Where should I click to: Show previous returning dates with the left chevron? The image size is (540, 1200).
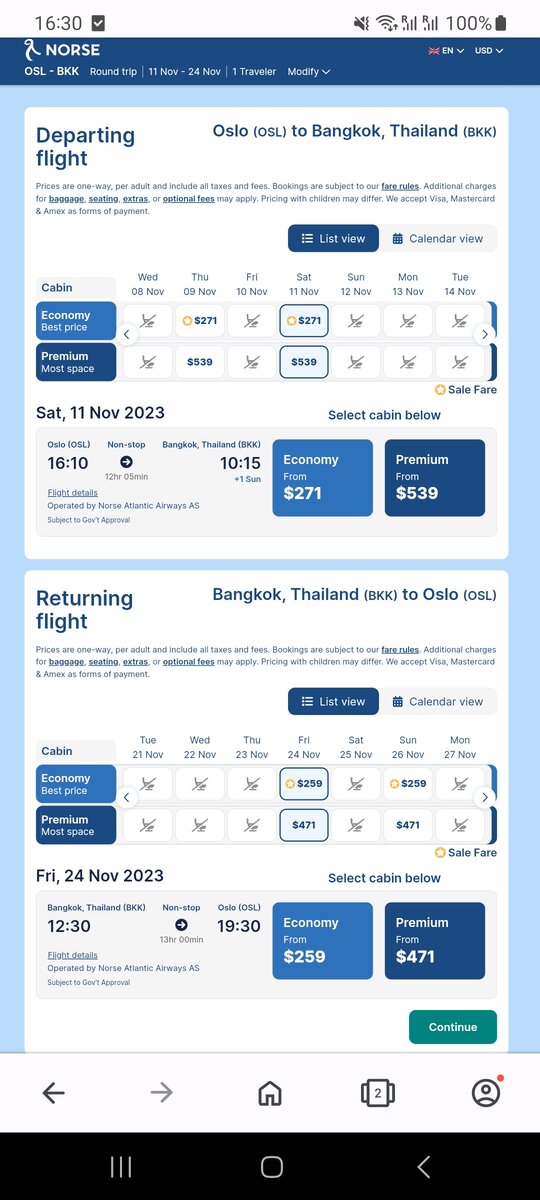pos(127,797)
